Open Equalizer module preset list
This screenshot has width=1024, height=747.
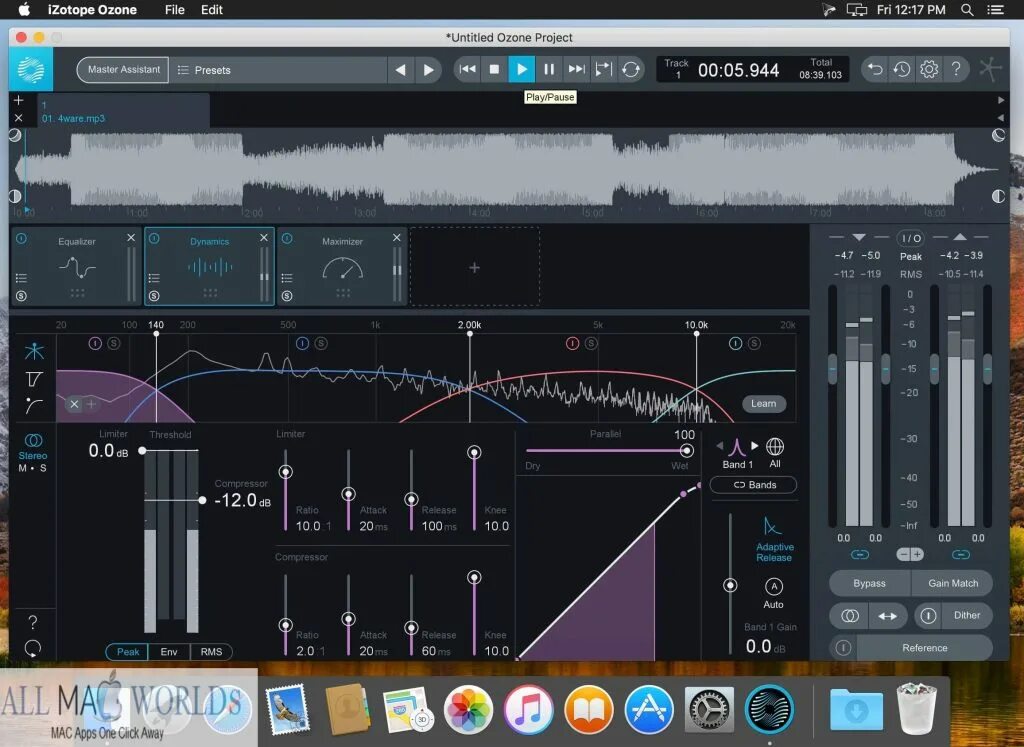pyautogui.click(x=22, y=278)
